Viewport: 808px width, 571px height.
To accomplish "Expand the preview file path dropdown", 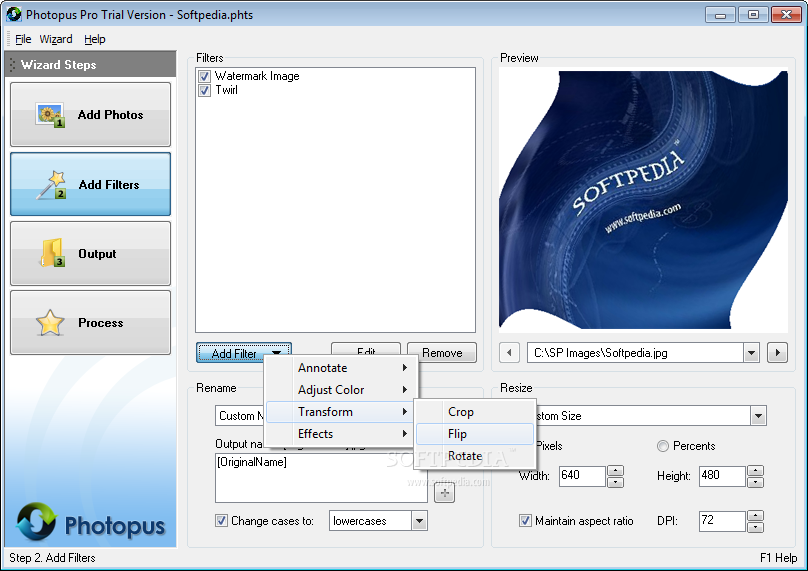I will click(751, 353).
